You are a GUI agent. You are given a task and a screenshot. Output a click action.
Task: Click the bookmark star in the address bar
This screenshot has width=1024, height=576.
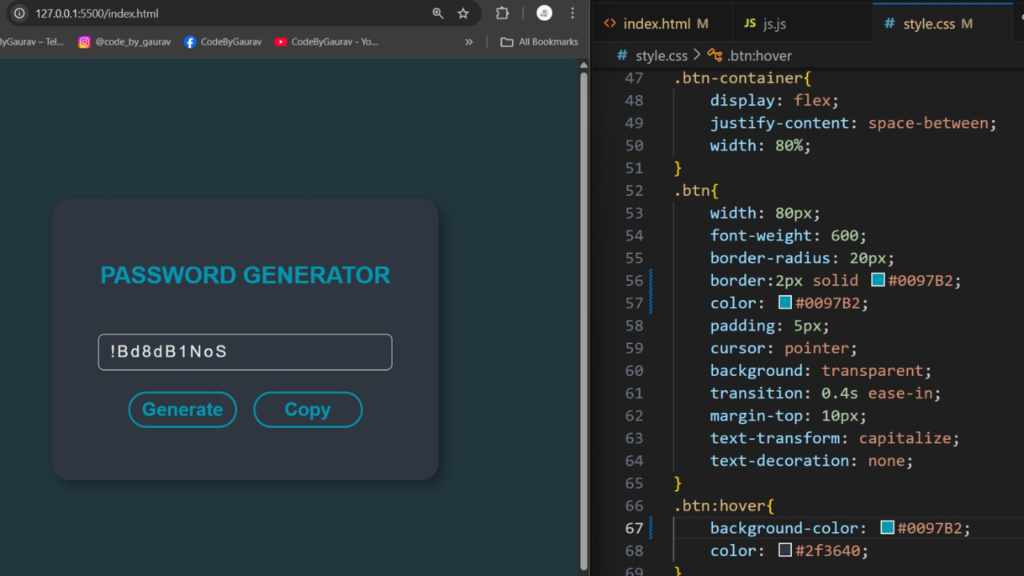pos(463,14)
